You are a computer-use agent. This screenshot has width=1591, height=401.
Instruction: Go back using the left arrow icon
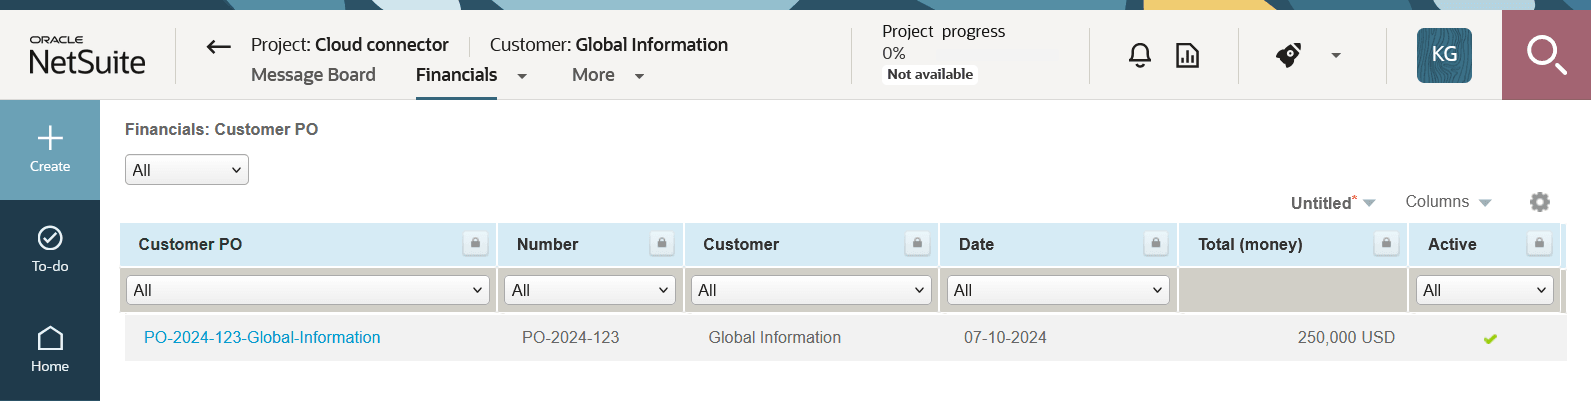tap(218, 46)
